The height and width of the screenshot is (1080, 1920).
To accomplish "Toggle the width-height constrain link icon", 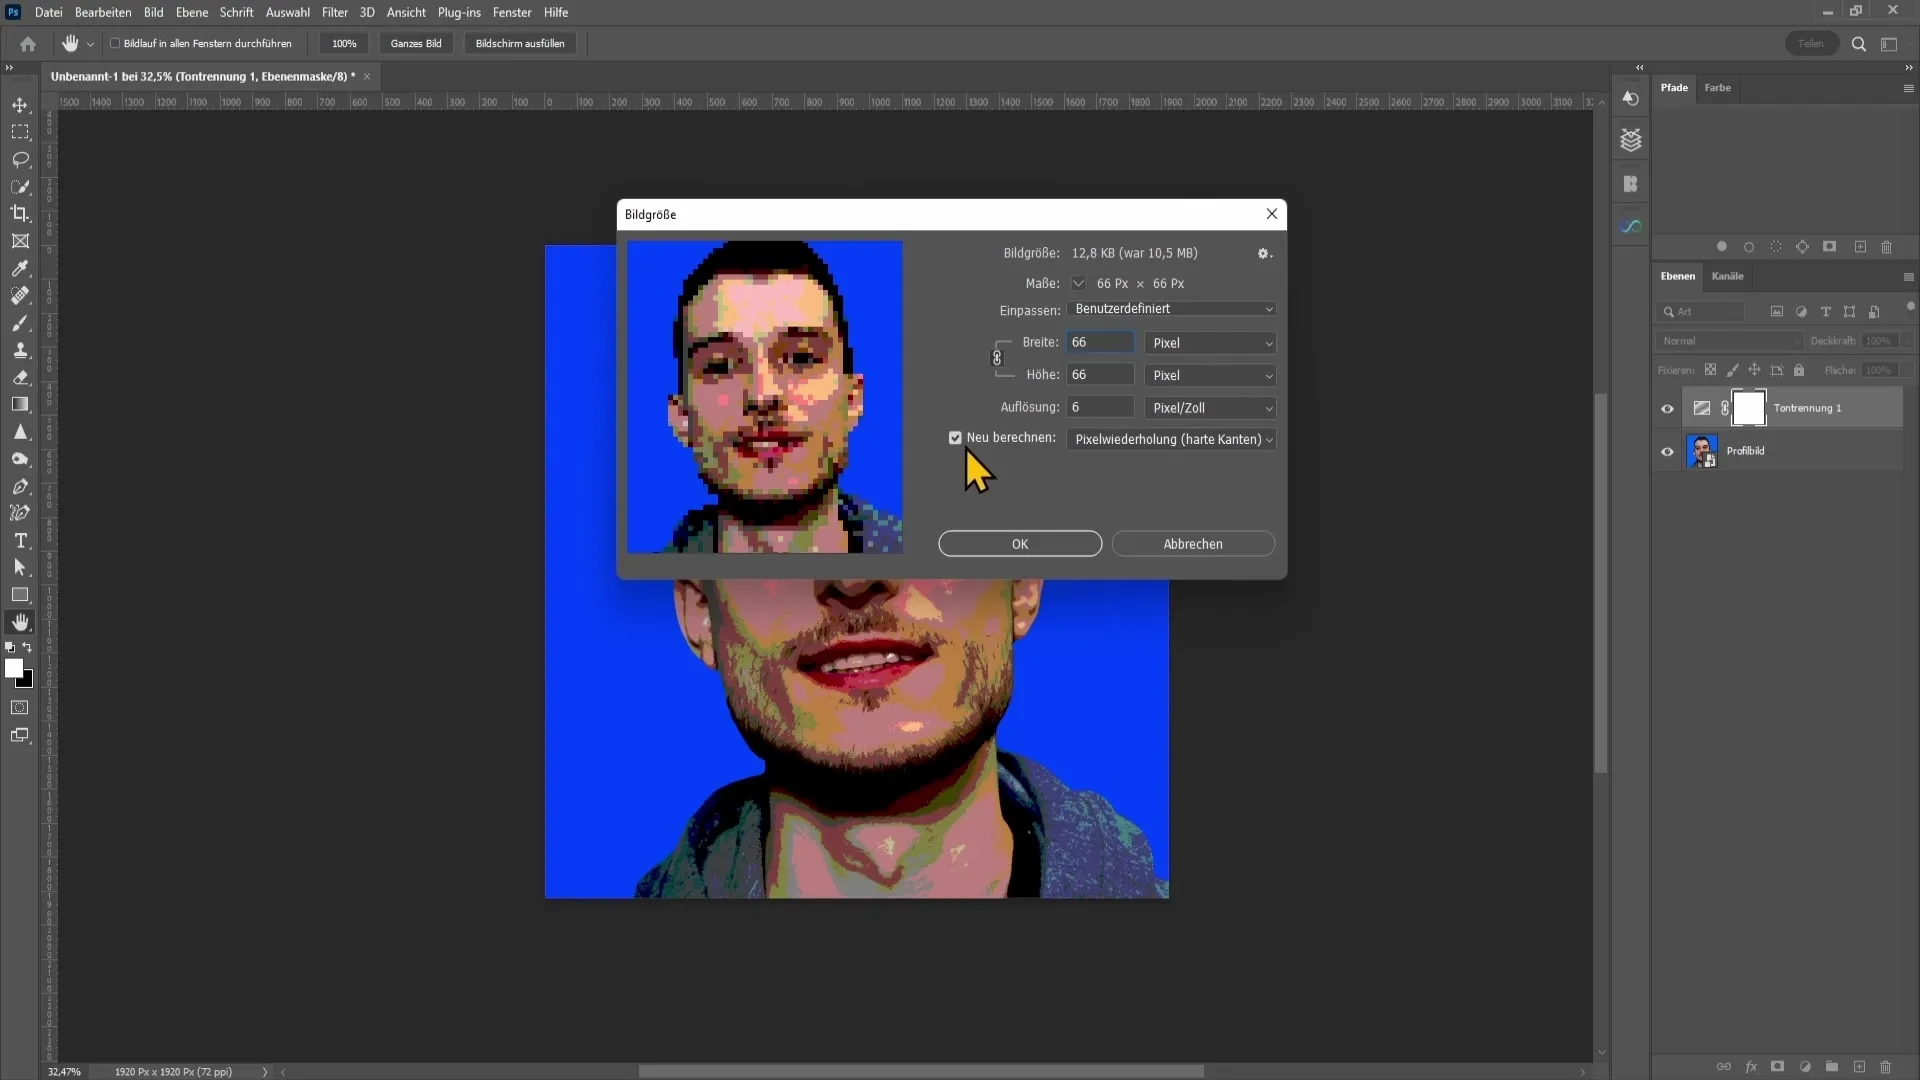I will click(996, 358).
